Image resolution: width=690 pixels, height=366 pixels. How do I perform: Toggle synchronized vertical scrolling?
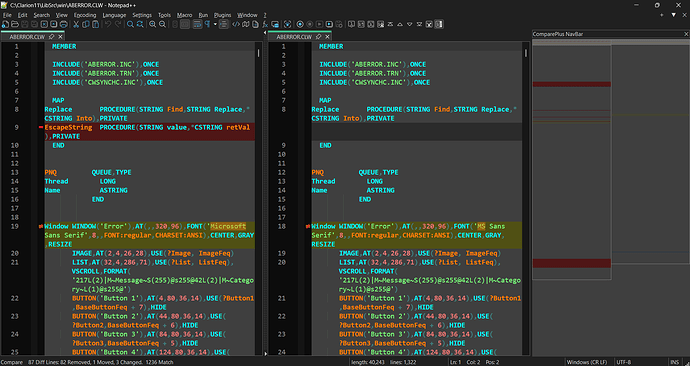(x=175, y=24)
